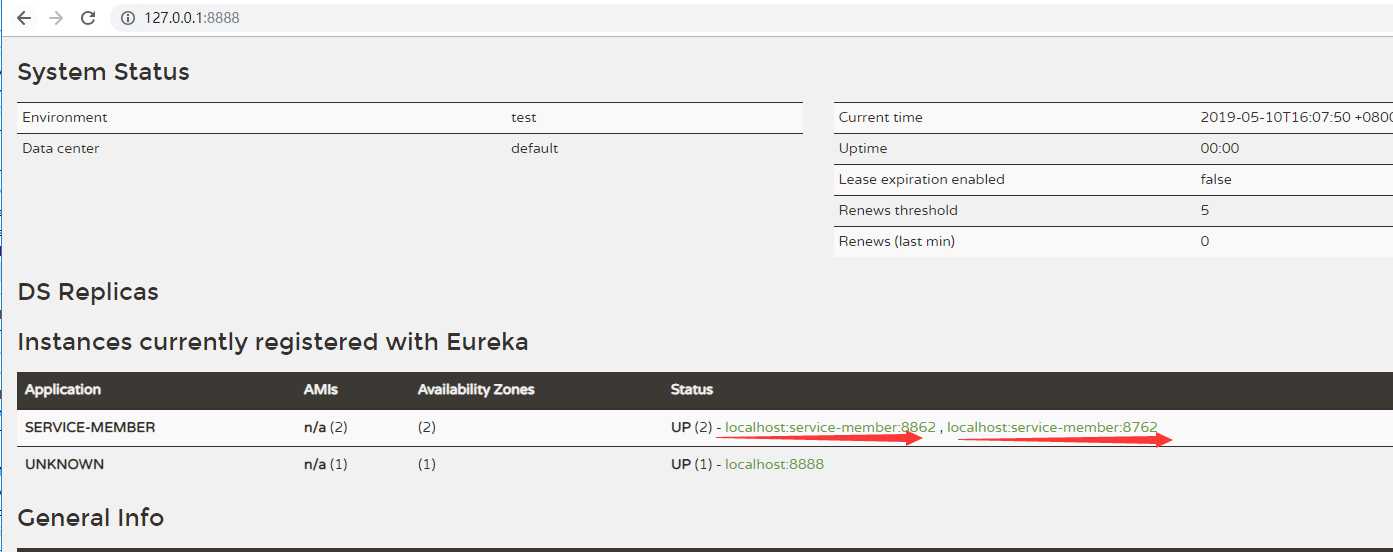
Task: Click availability zones '(2)' for SERVICE-MEMBER
Action: (427, 427)
